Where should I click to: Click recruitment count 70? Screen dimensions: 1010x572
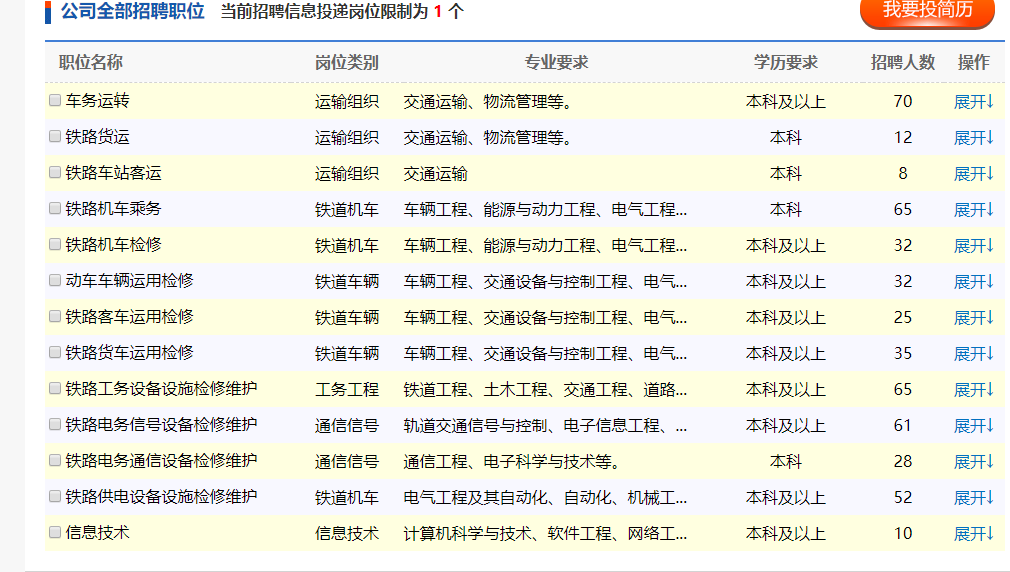point(902,101)
